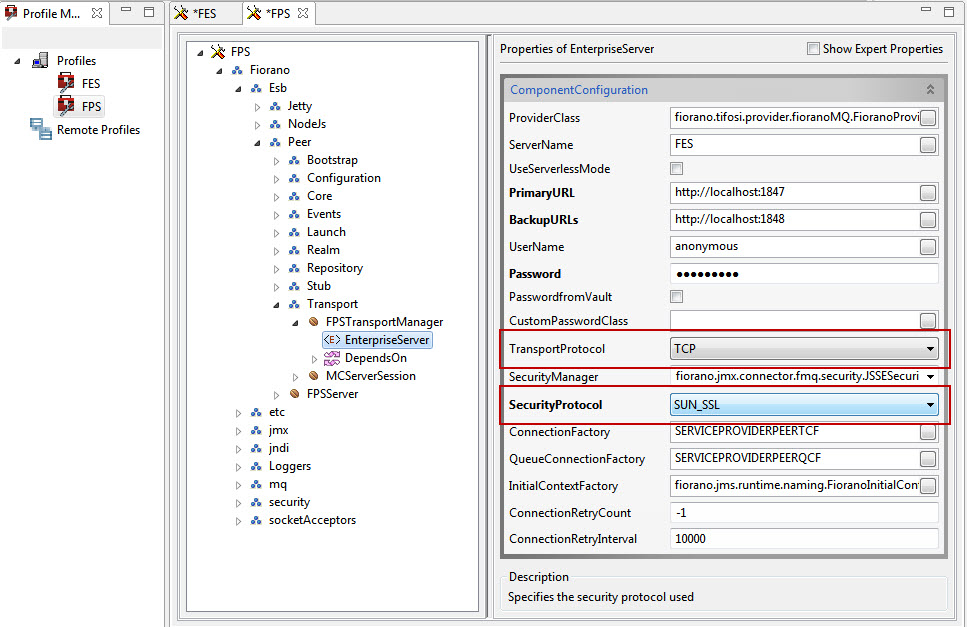
Task: Select the Launch tree item
Action: [326, 232]
